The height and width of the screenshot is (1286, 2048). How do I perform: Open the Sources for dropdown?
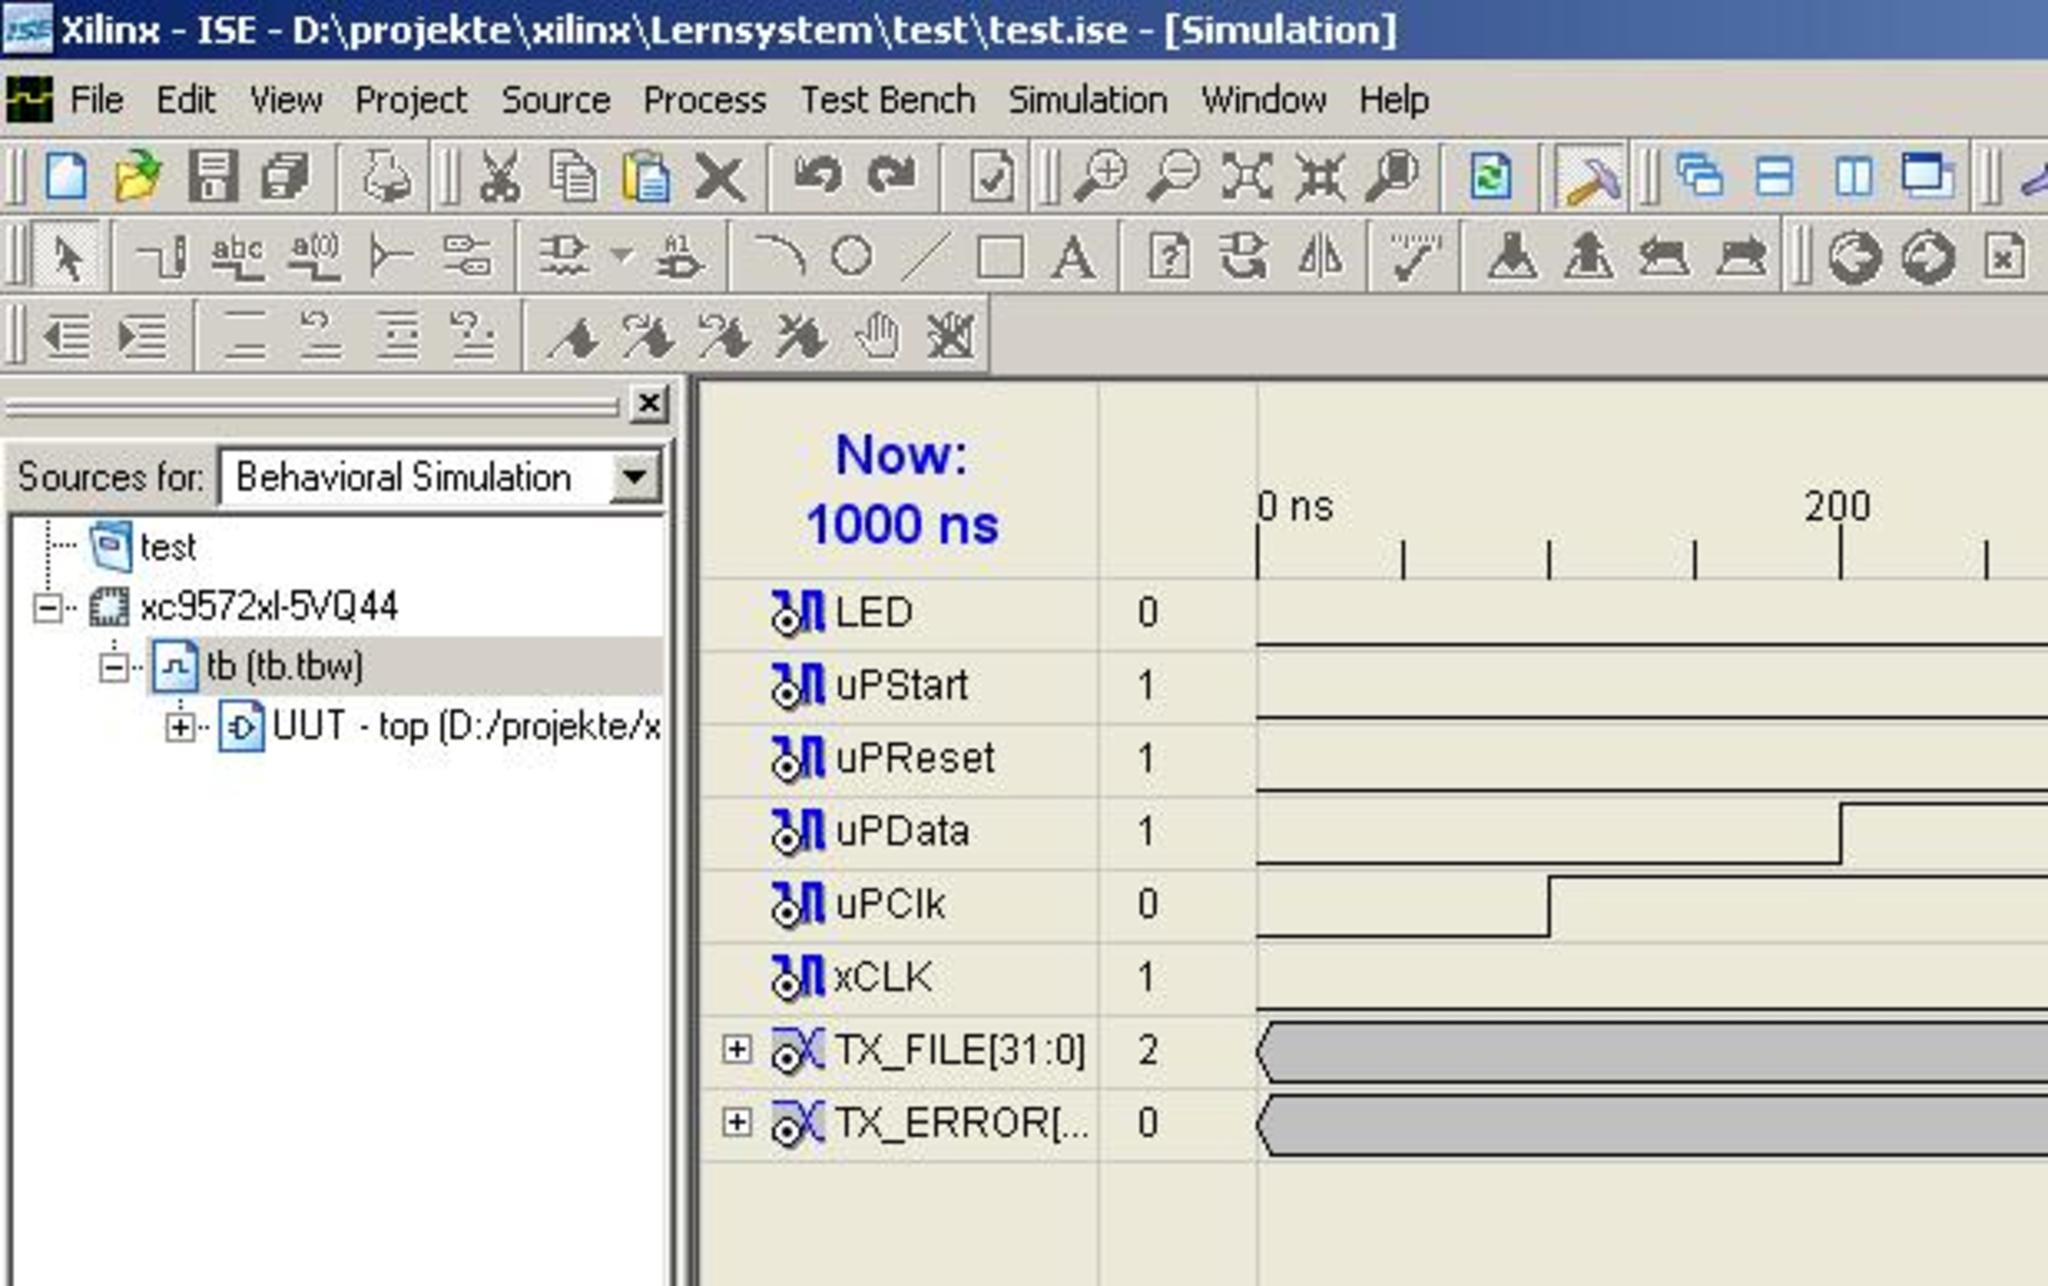[x=634, y=477]
